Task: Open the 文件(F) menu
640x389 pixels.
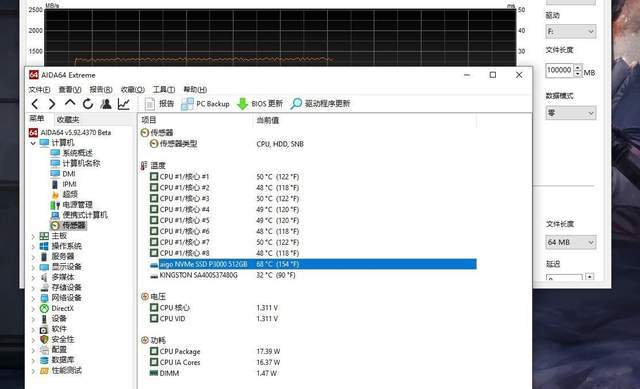Action: tap(39, 89)
